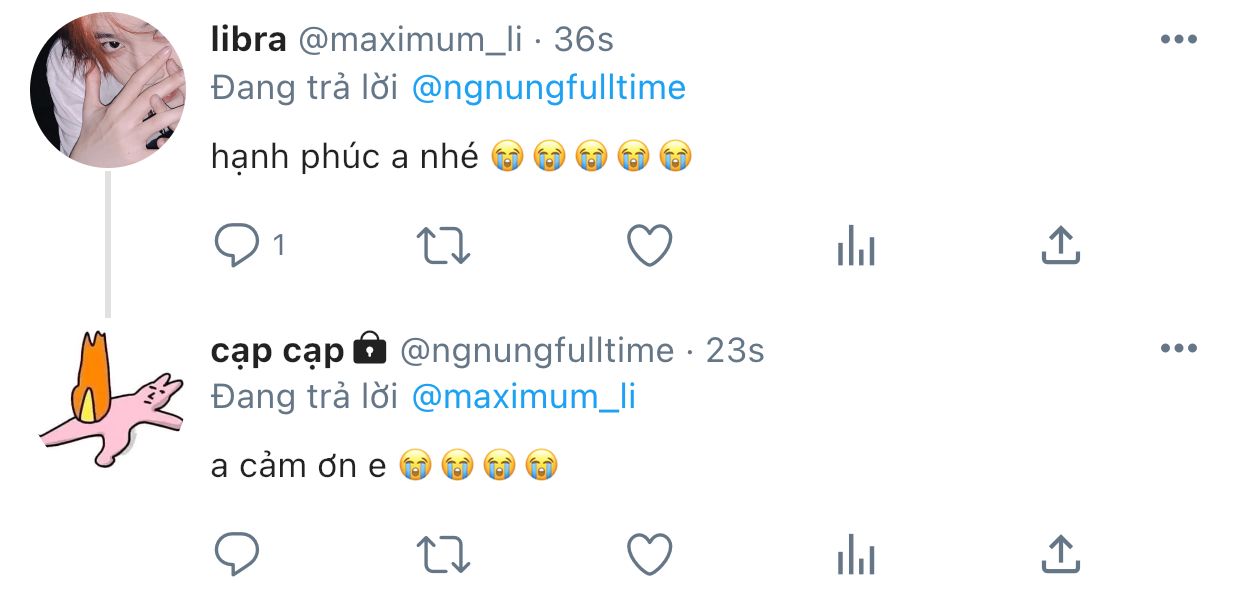Share cạp cạp's tweet
The image size is (1242, 599).
(x=1060, y=554)
